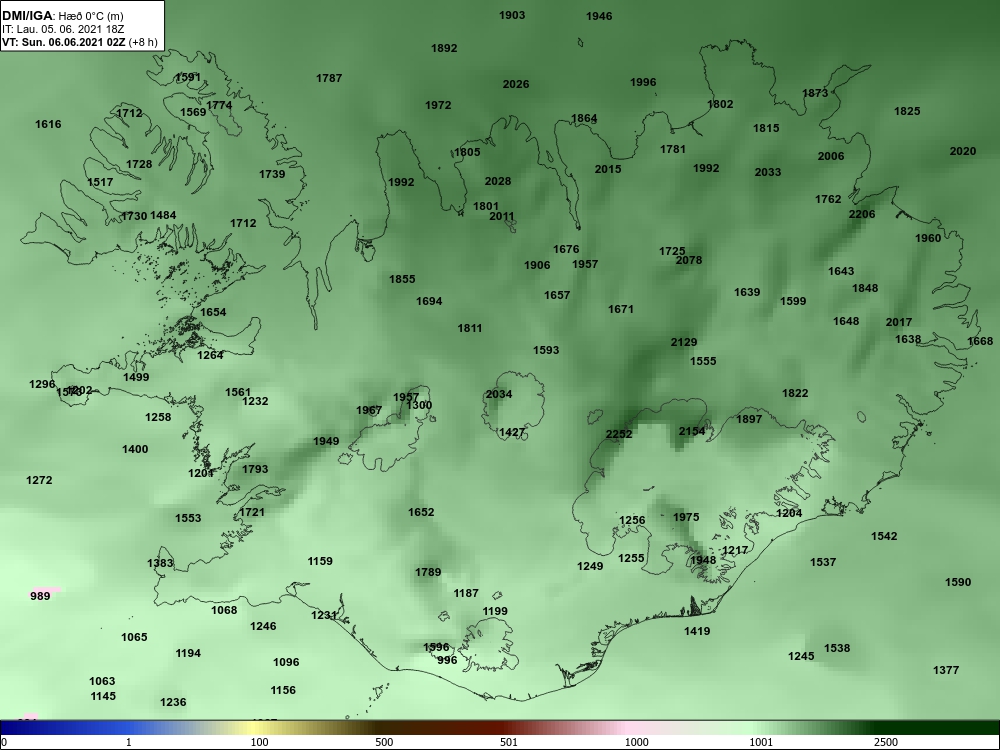The height and width of the screenshot is (750, 1000).
Task: Click the 1967 height label
Action: pyautogui.click(x=369, y=411)
